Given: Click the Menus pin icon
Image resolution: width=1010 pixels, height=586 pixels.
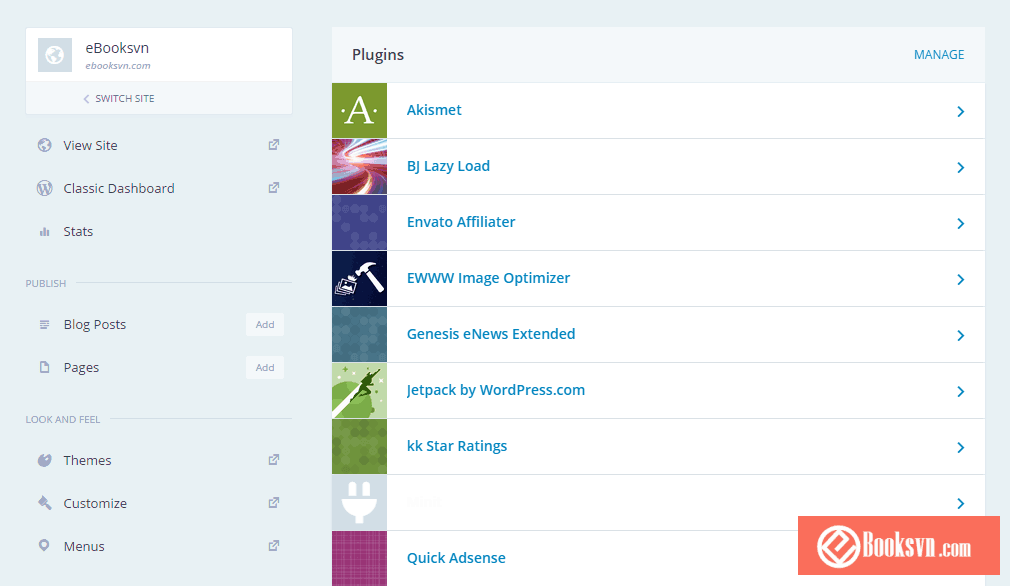Looking at the screenshot, I should tap(44, 546).
